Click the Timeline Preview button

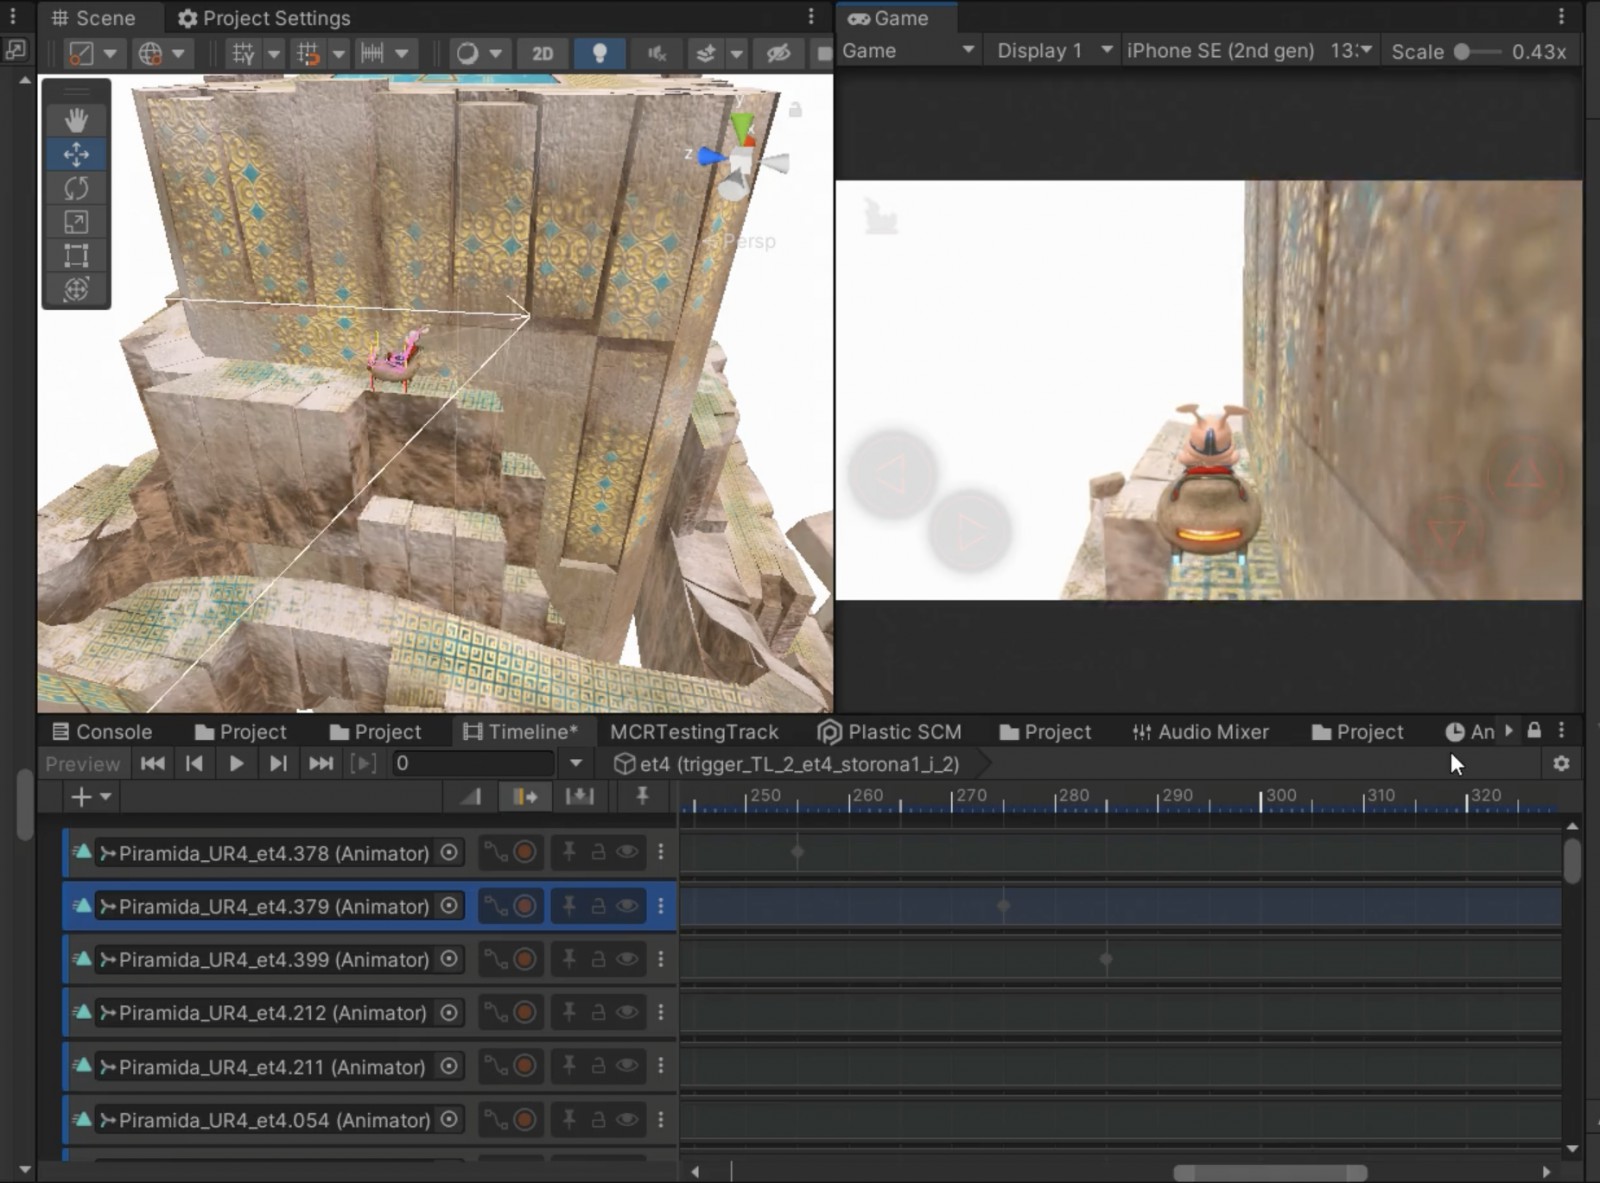82,764
